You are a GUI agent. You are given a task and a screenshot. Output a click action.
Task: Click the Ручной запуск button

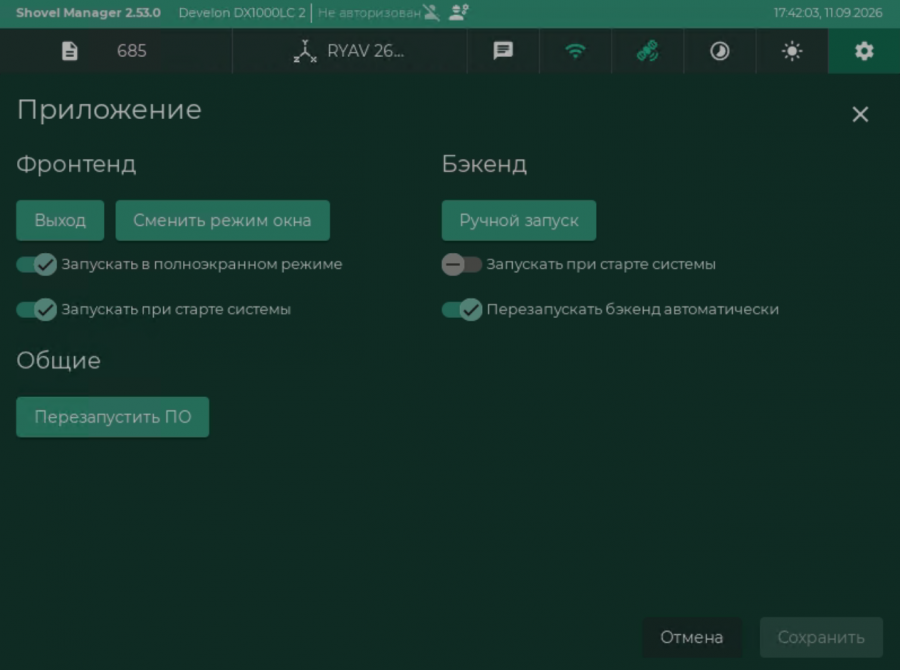pos(519,220)
